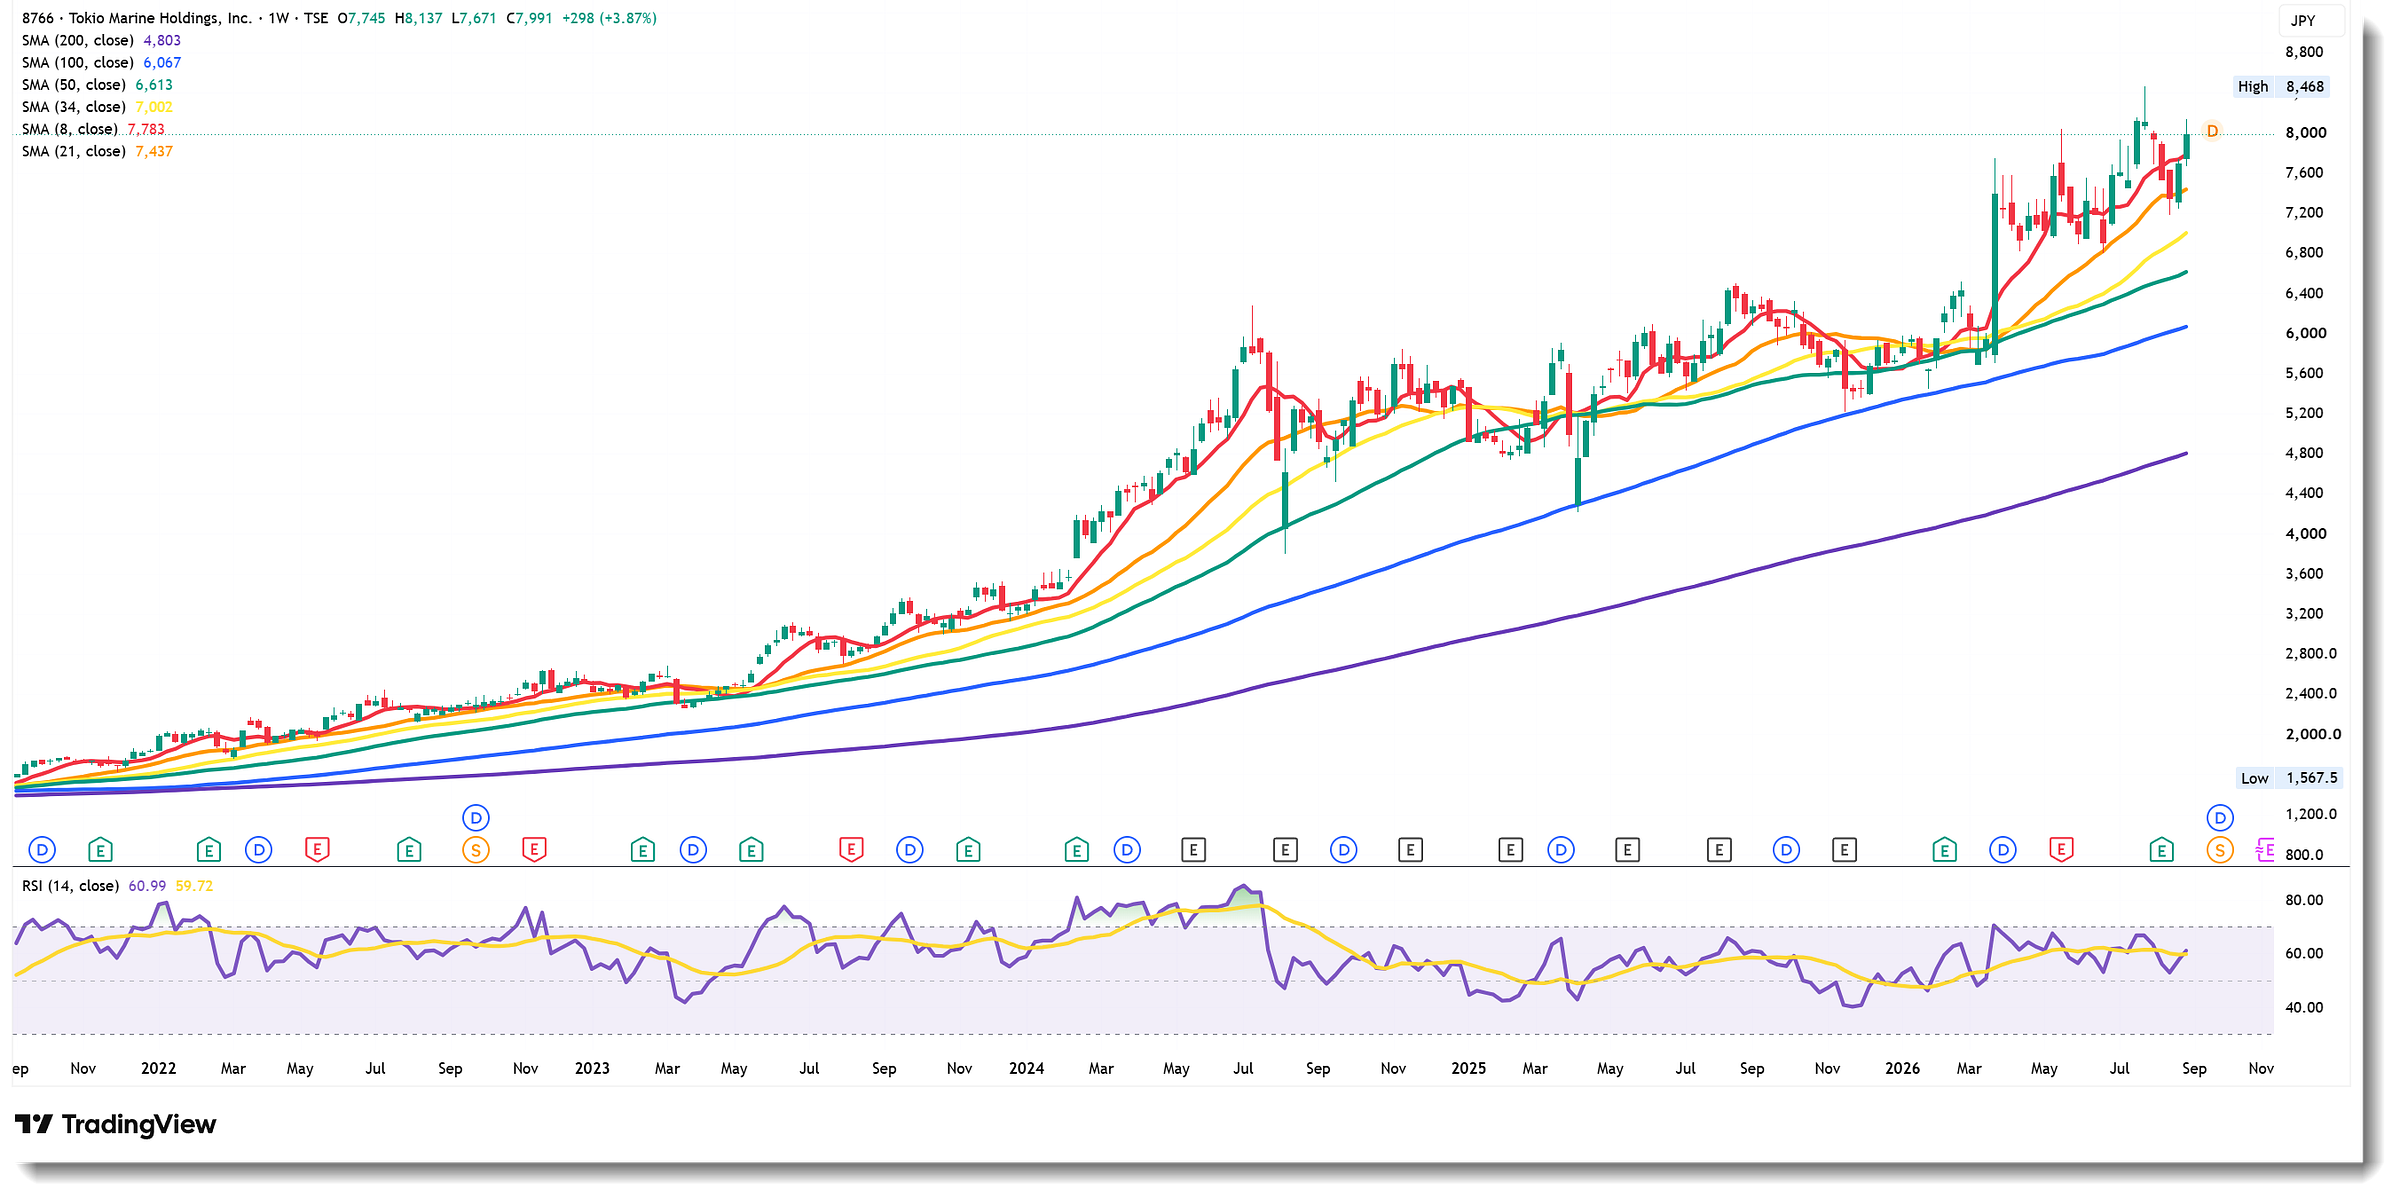The image size is (2400, 1200).
Task: Click the blue D dividend marker above Sep 2022
Action: [476, 818]
